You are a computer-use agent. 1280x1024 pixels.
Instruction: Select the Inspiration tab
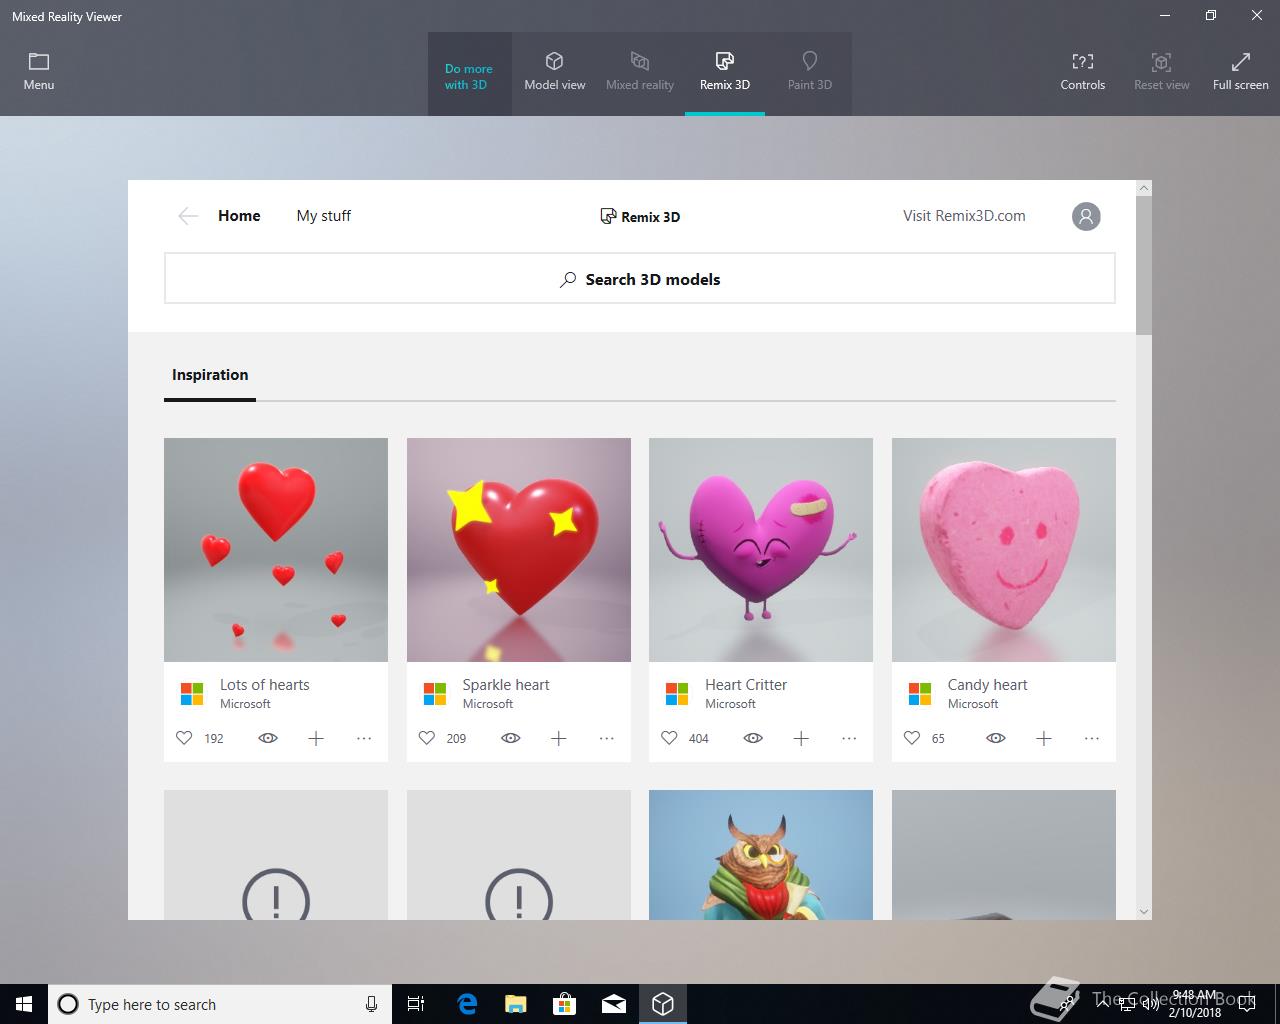(210, 376)
